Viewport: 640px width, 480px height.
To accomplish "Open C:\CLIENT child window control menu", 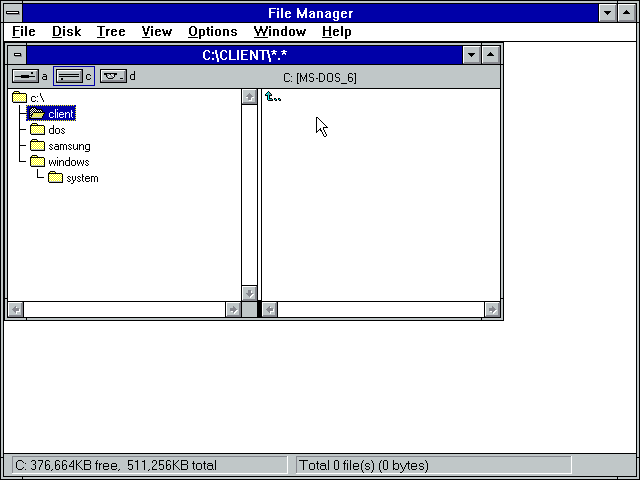I will point(17,55).
